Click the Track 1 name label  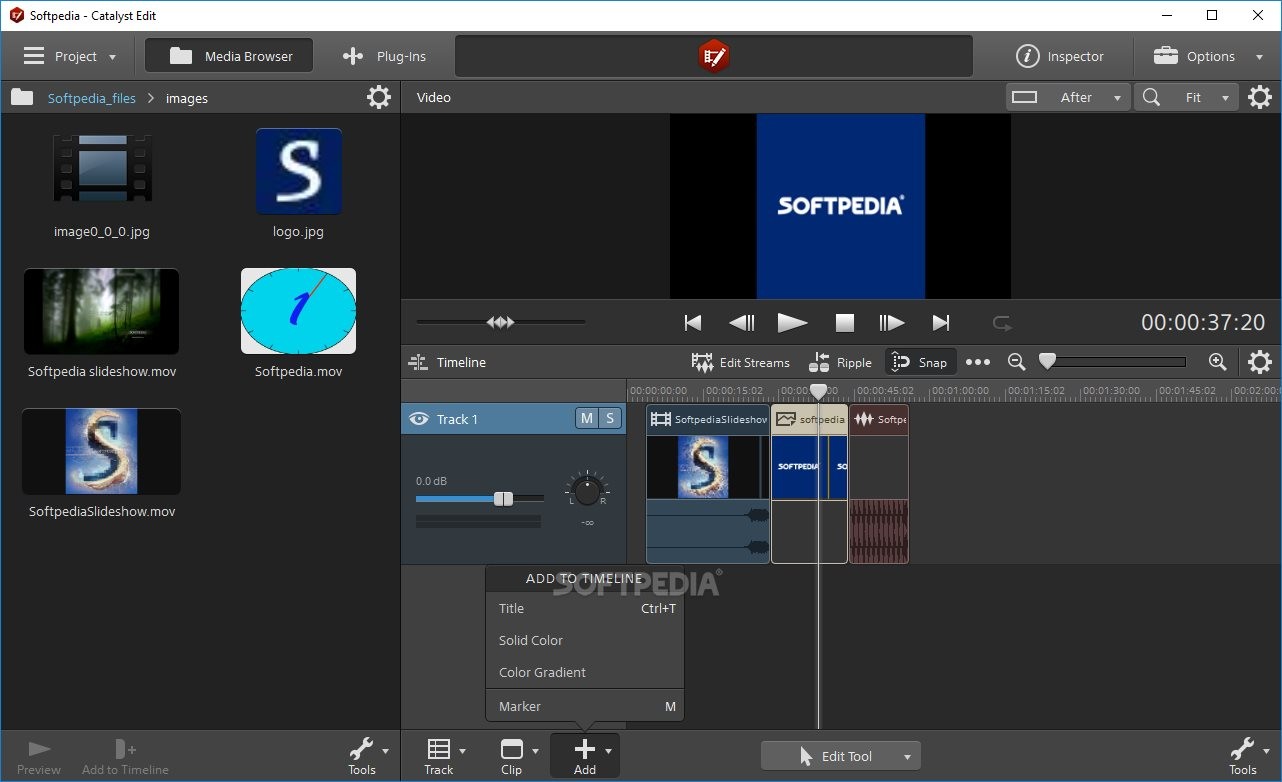point(457,419)
